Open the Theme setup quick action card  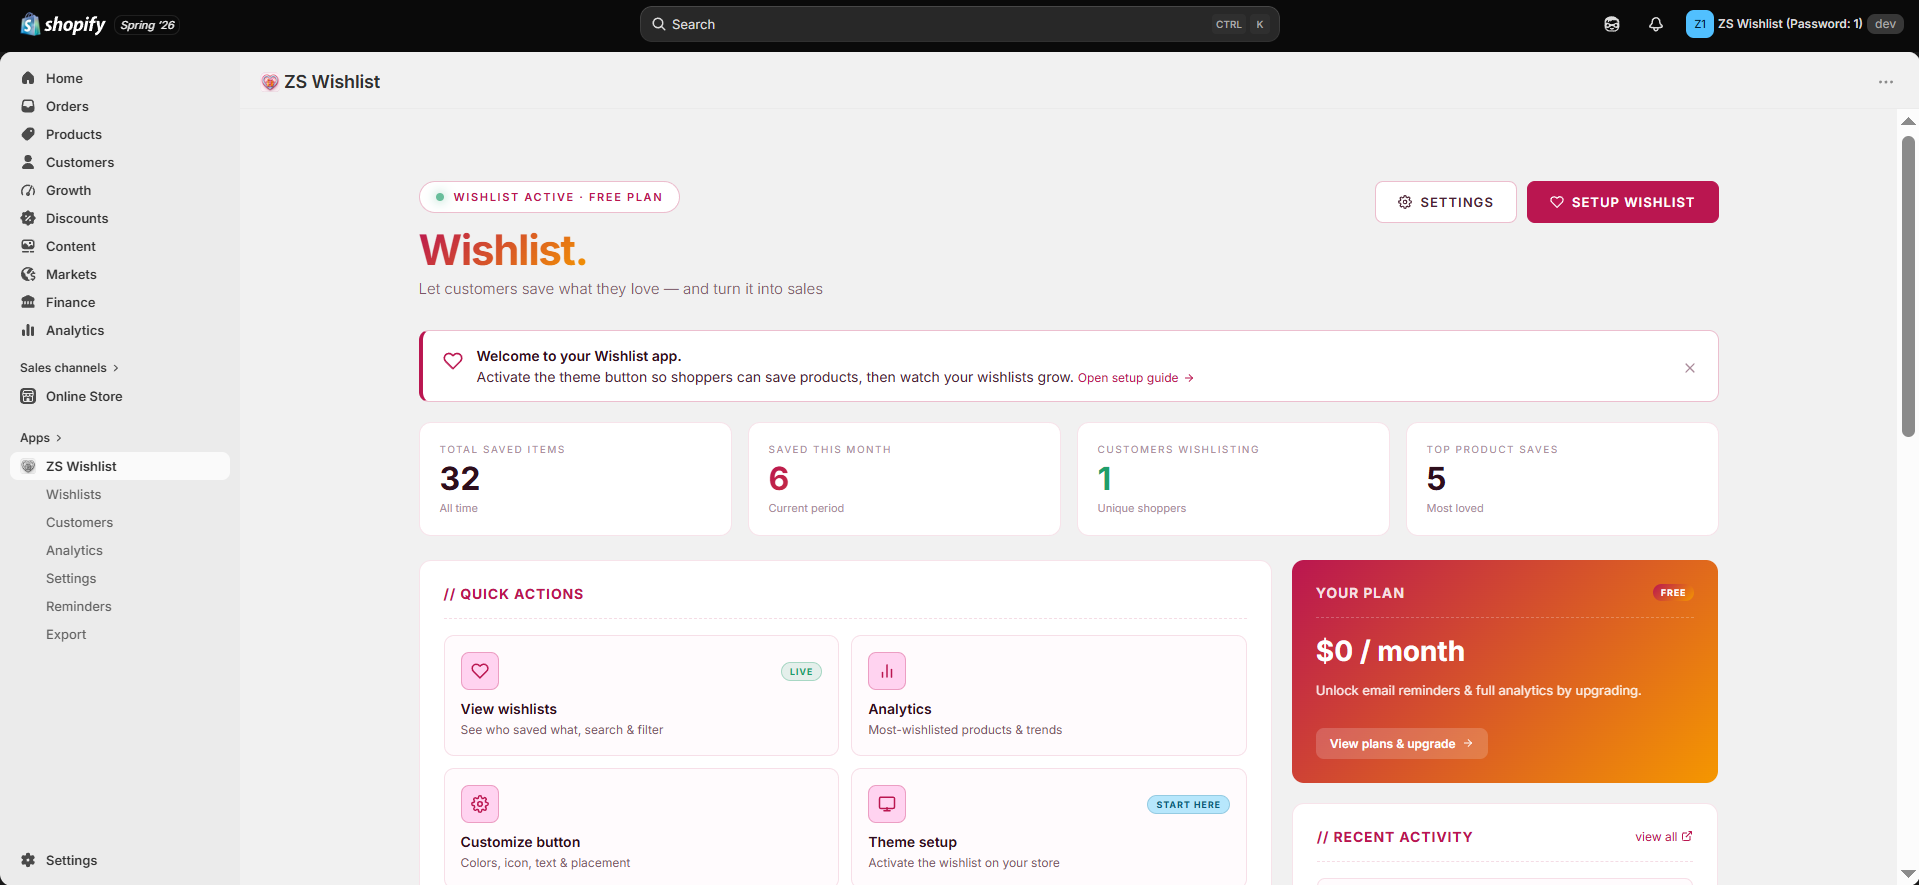pyautogui.click(x=1048, y=826)
